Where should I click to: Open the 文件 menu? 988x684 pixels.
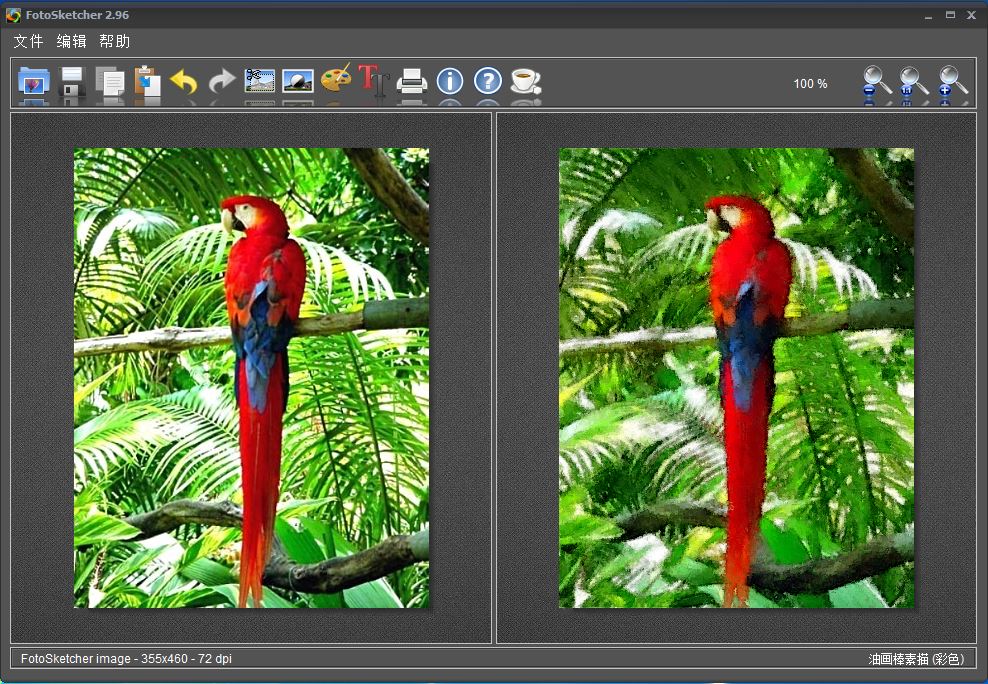(x=28, y=41)
